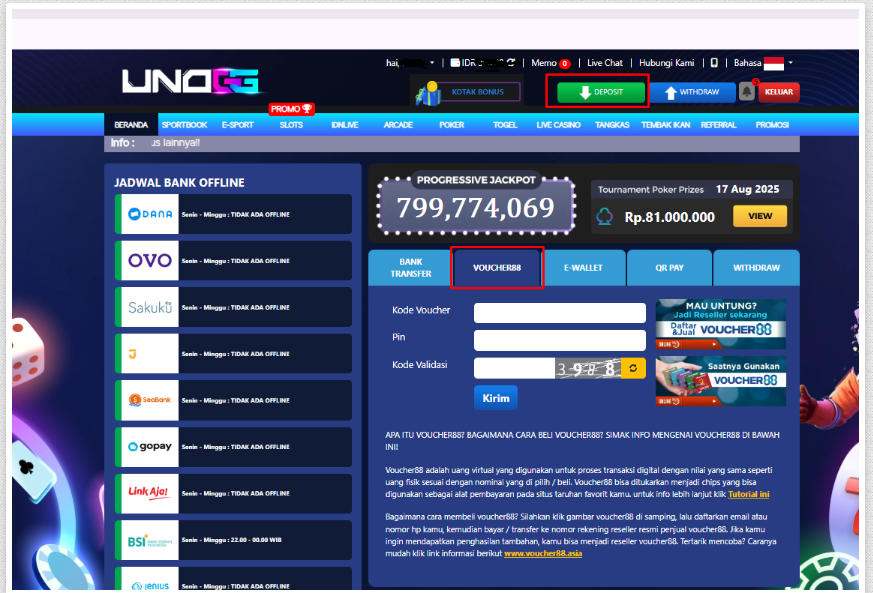Click the poker club tournament icon
Image resolution: width=873 pixels, height=593 pixels.
tap(605, 217)
